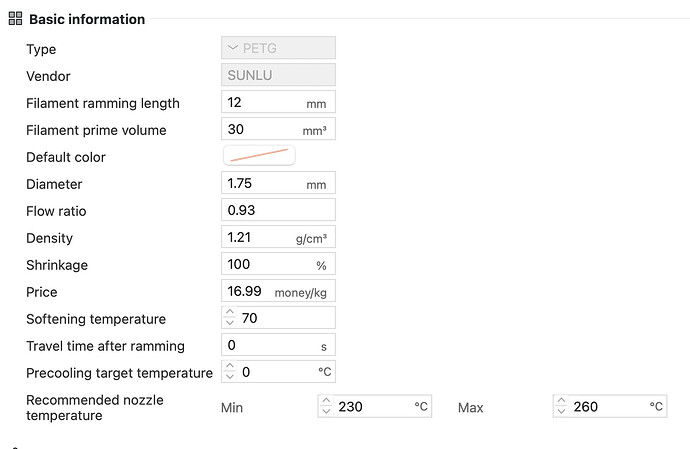Raise the Max nozzle temperature stepper
The height and width of the screenshot is (449, 690).
(x=562, y=401)
